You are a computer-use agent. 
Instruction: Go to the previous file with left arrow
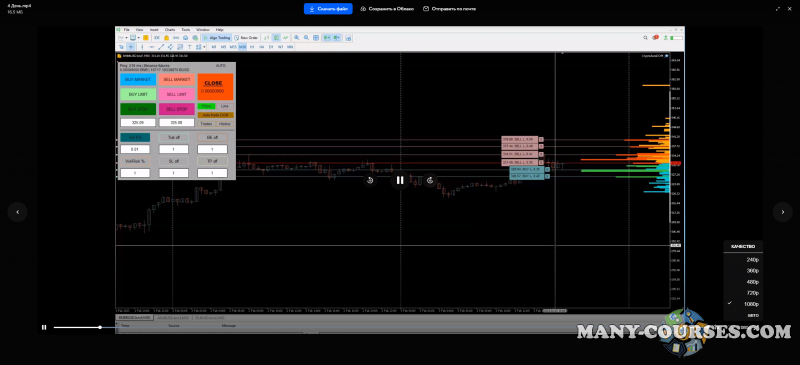click(17, 212)
